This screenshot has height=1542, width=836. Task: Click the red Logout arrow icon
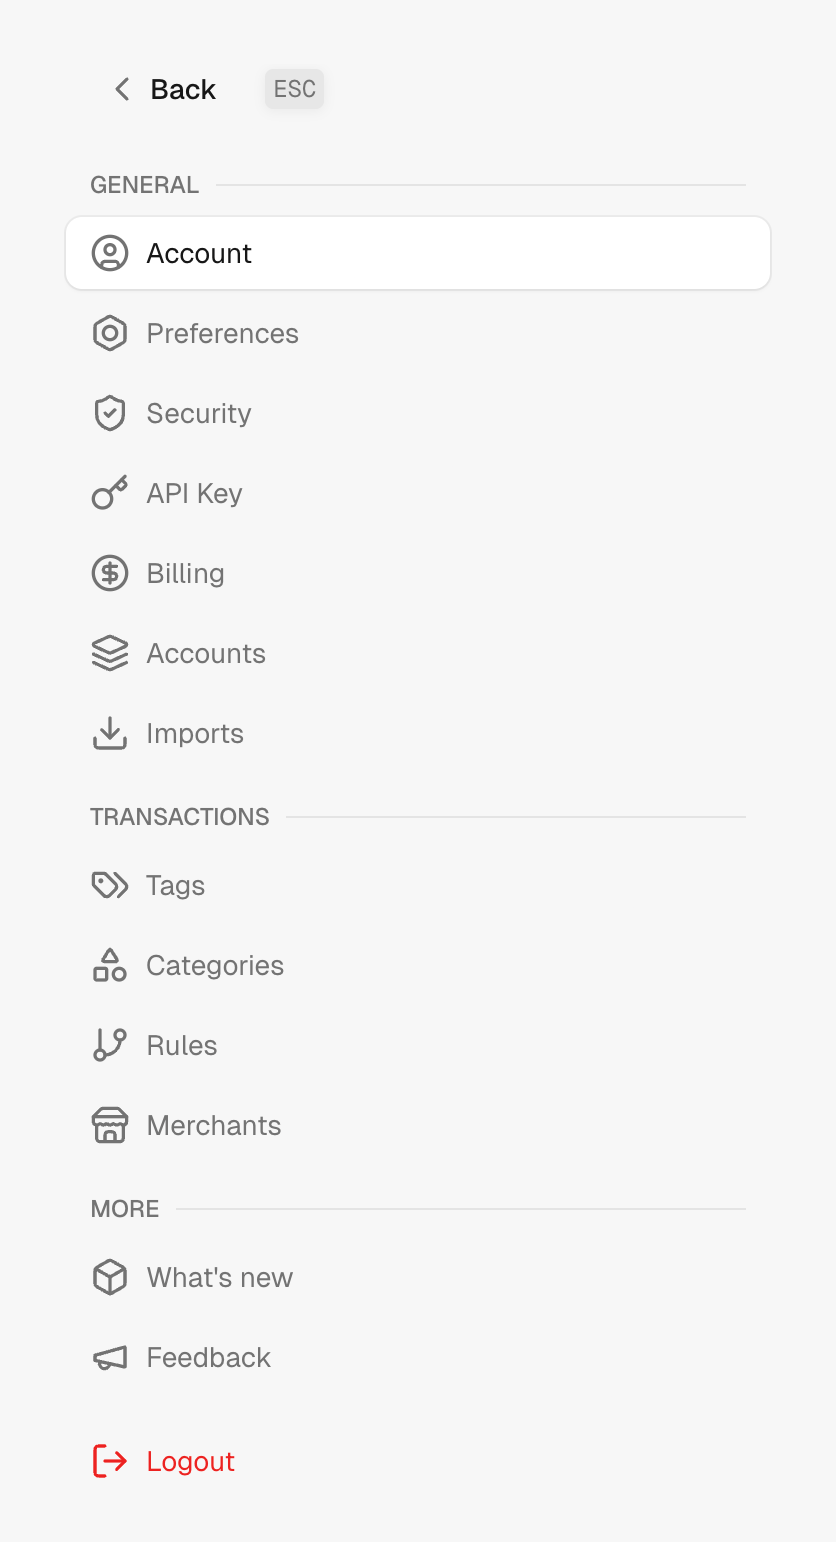(110, 1461)
